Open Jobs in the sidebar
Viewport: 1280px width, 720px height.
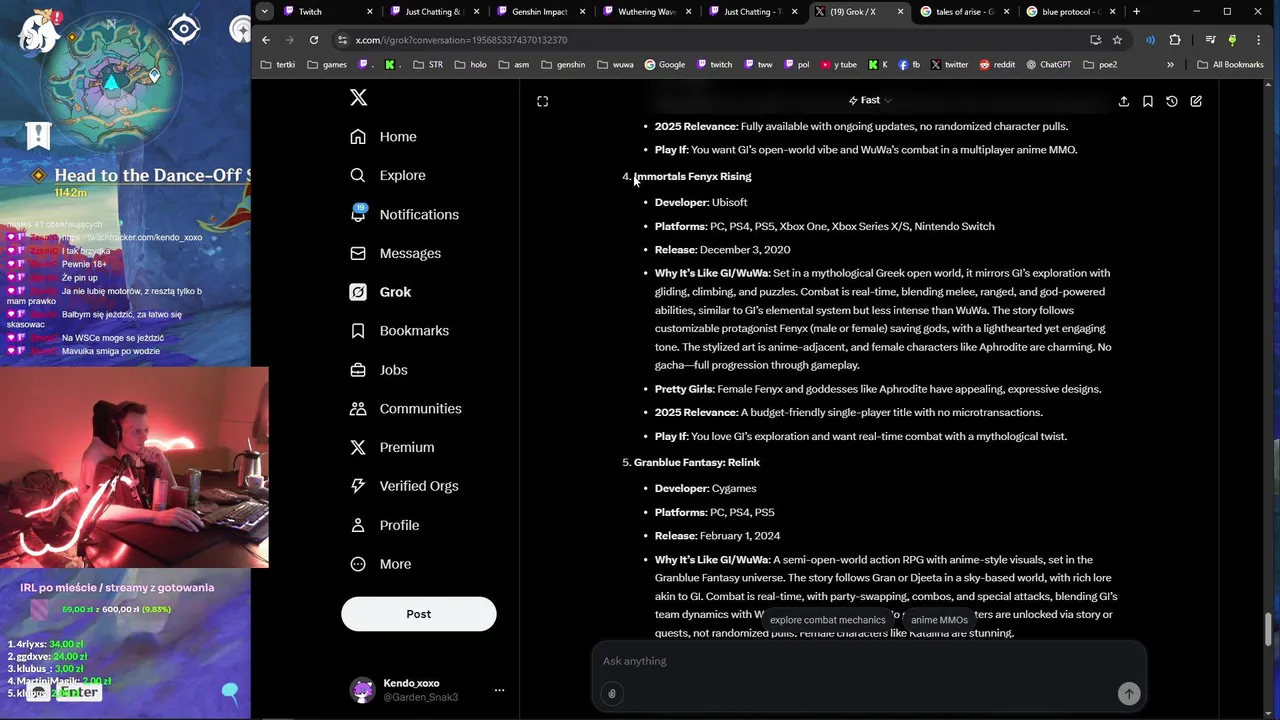[378, 370]
